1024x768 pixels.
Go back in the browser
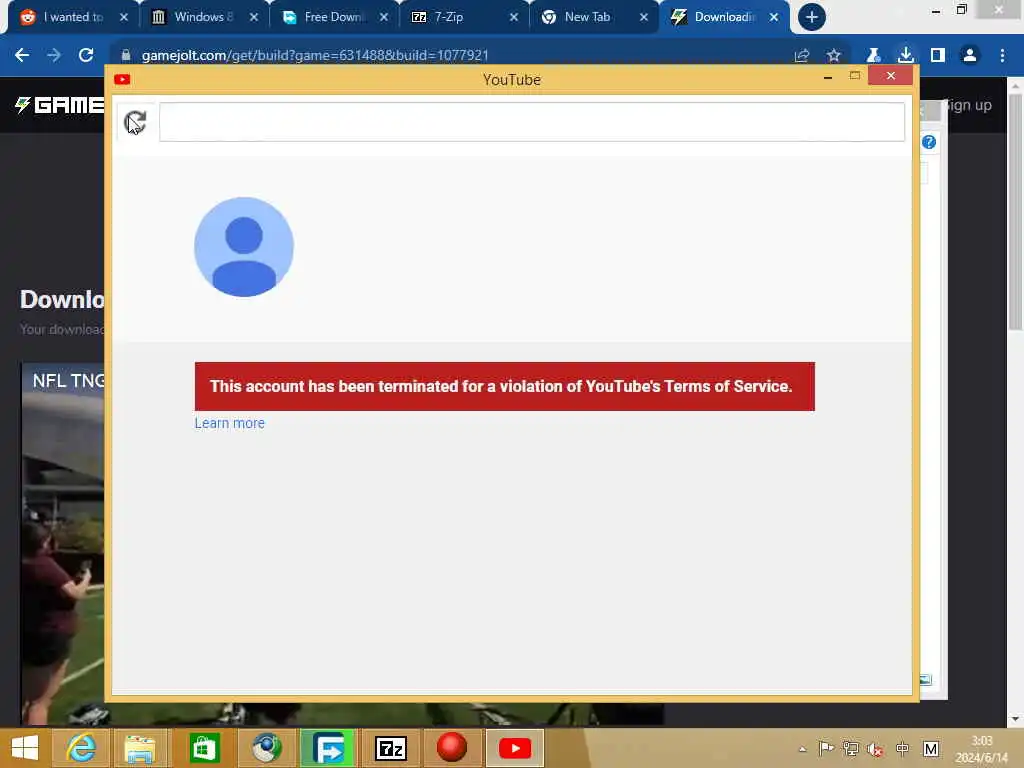click(22, 56)
